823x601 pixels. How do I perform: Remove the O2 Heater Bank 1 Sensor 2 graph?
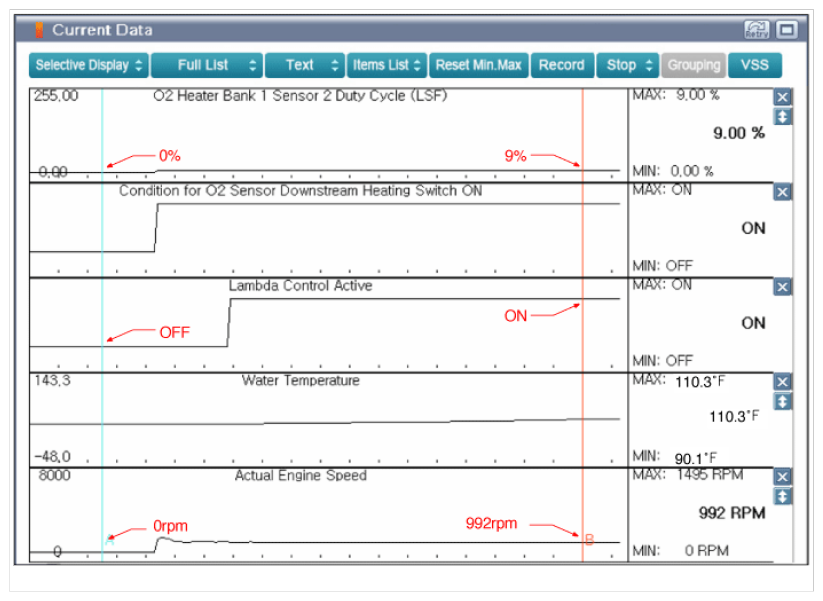[x=782, y=97]
